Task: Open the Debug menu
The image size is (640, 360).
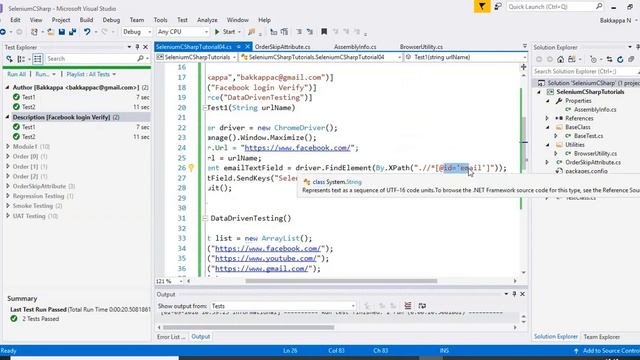Action: click(x=111, y=20)
